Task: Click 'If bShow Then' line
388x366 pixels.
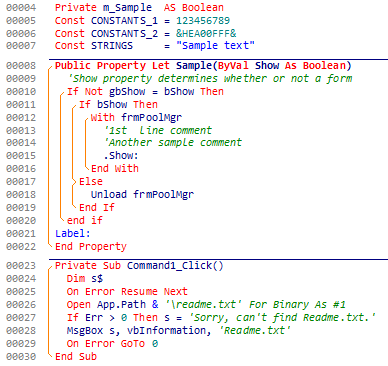Action: [118, 105]
